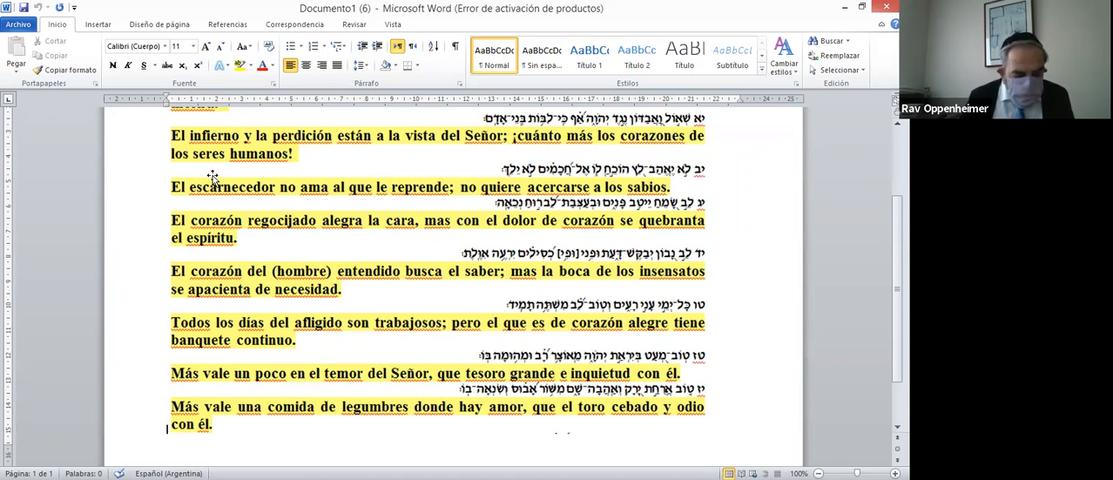Click Copiar formato painter

[65, 70]
